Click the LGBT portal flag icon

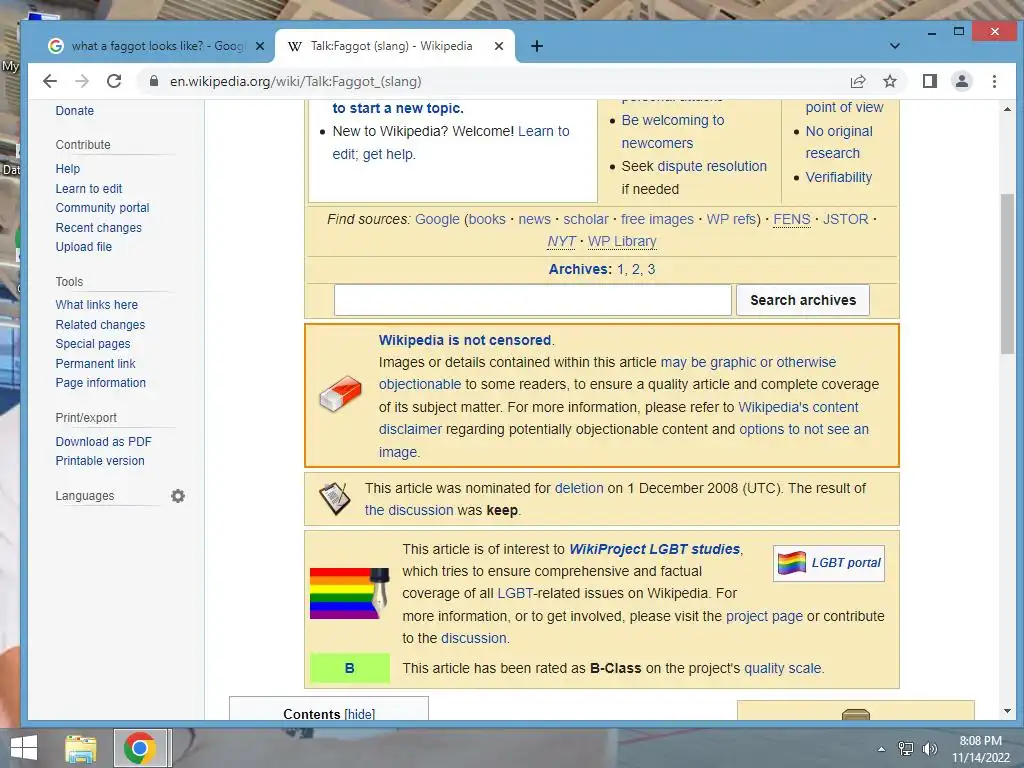[x=792, y=562]
